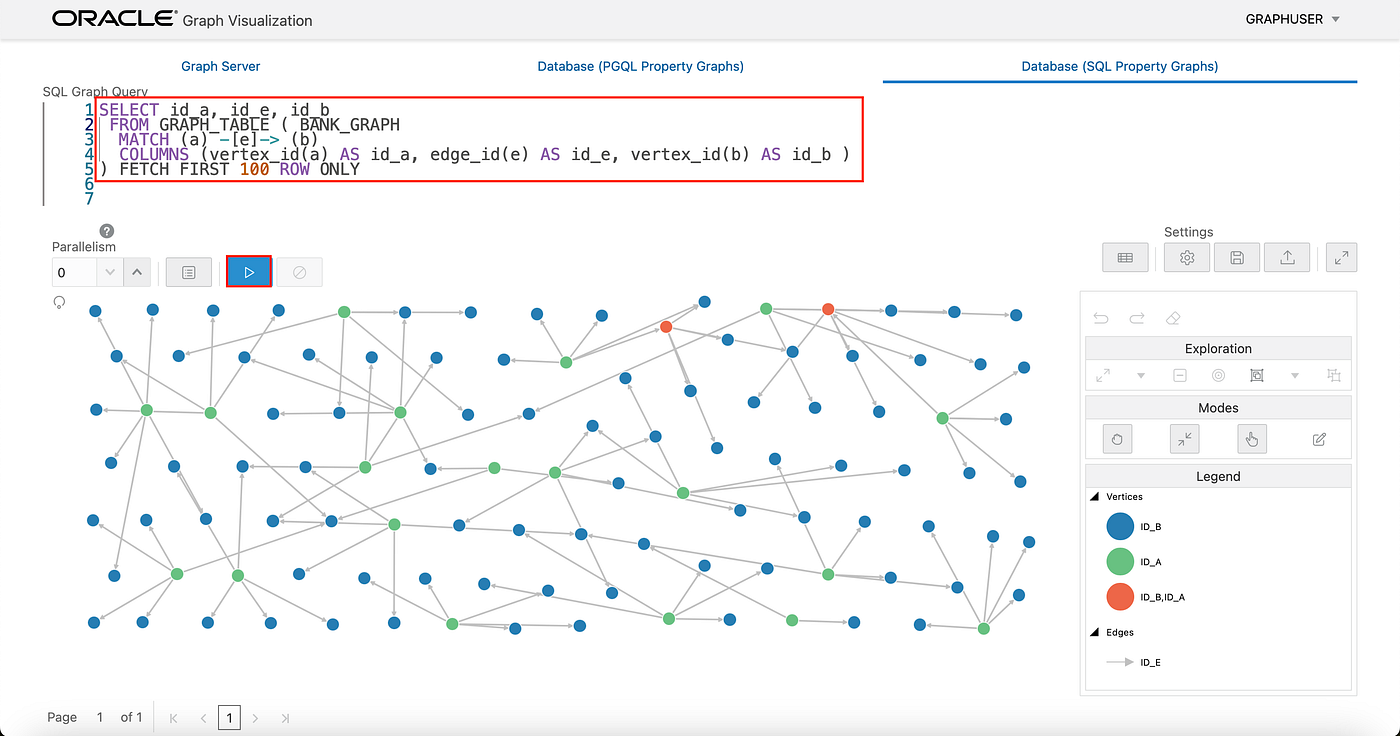Viewport: 1400px width, 736px height.
Task: Open the settings gear in Settings toolbar
Action: coord(1186,257)
